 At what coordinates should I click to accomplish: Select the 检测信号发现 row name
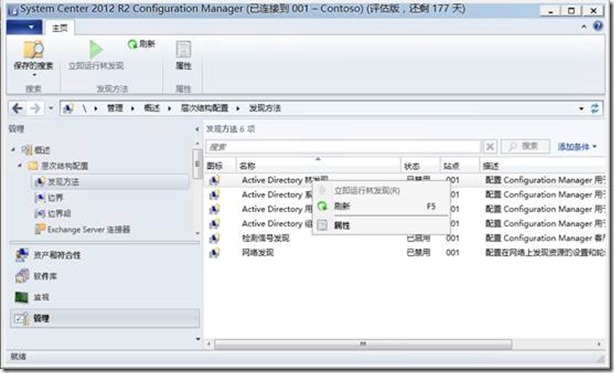pyautogui.click(x=265, y=238)
